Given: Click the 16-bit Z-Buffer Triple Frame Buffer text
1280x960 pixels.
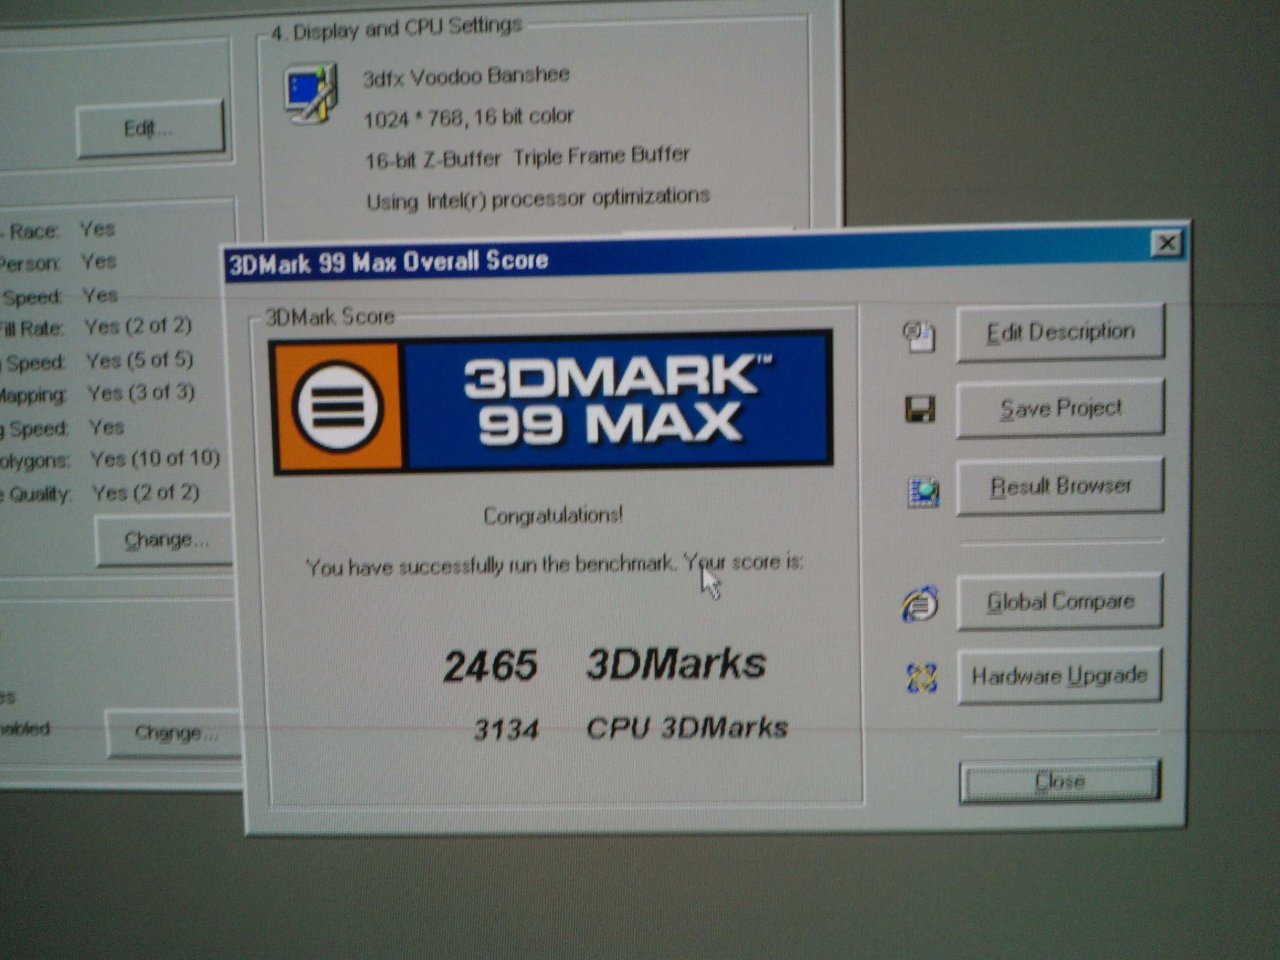Looking at the screenshot, I should pyautogui.click(x=527, y=157).
